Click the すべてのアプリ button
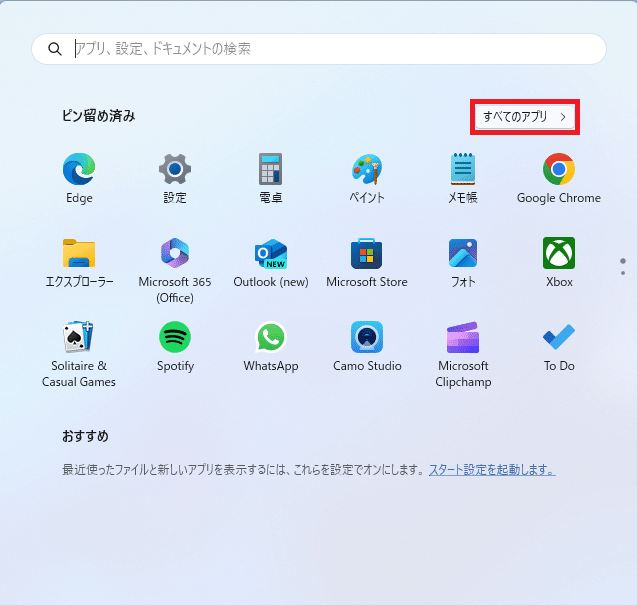 pyautogui.click(x=525, y=117)
